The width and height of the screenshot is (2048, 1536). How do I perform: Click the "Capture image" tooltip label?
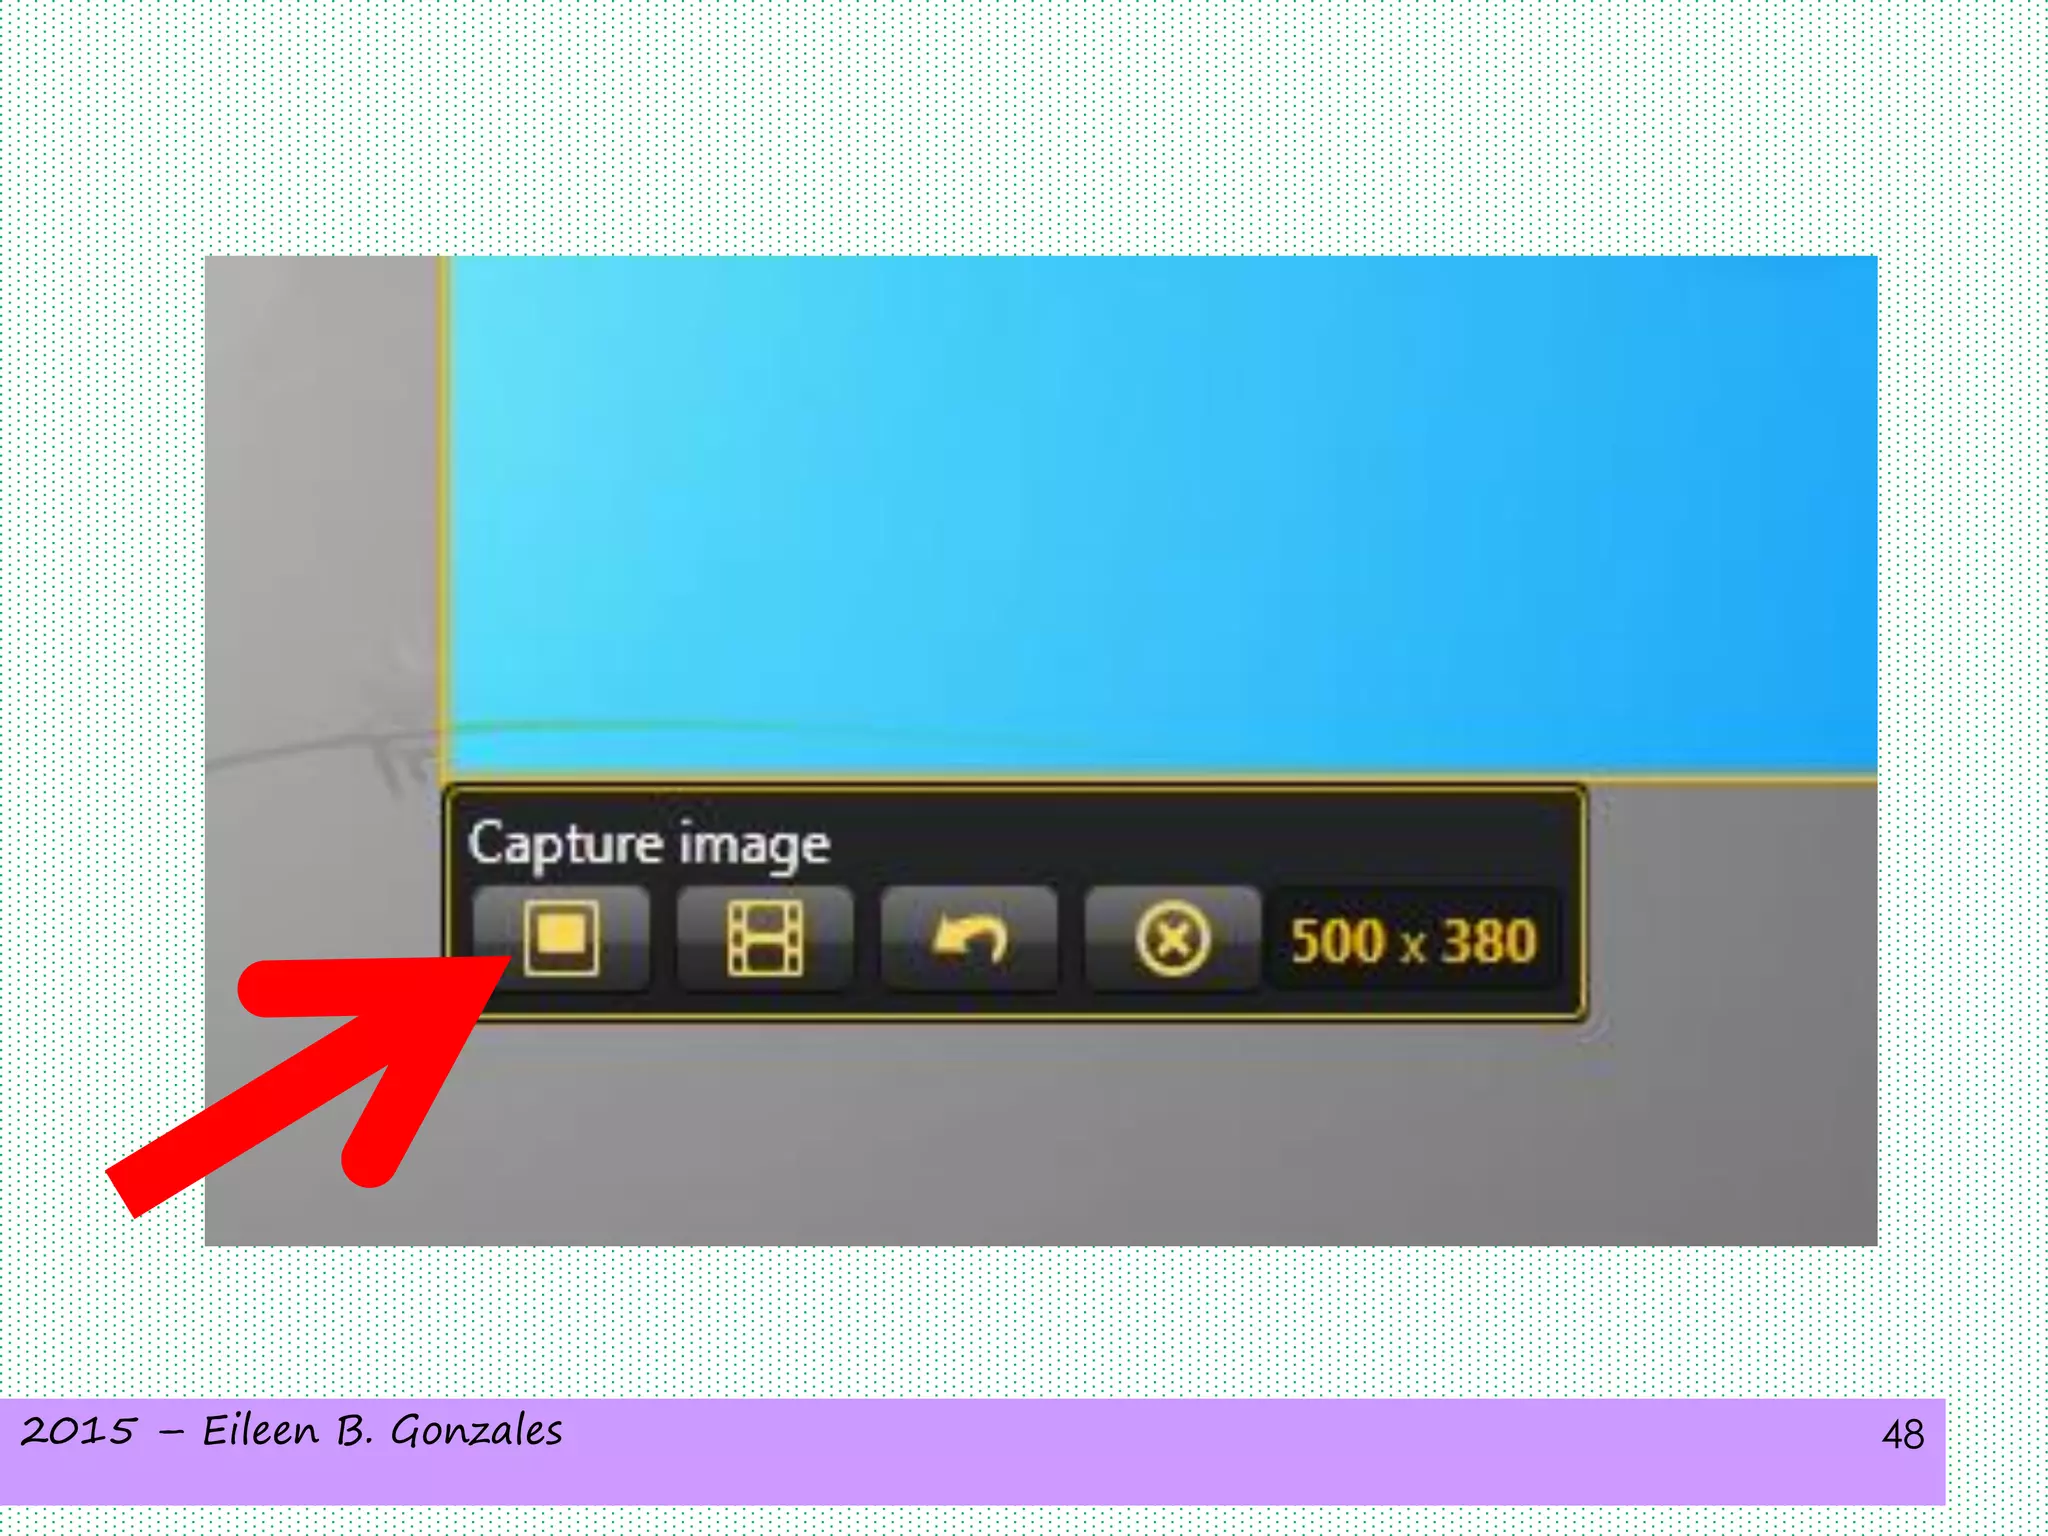tap(649, 844)
